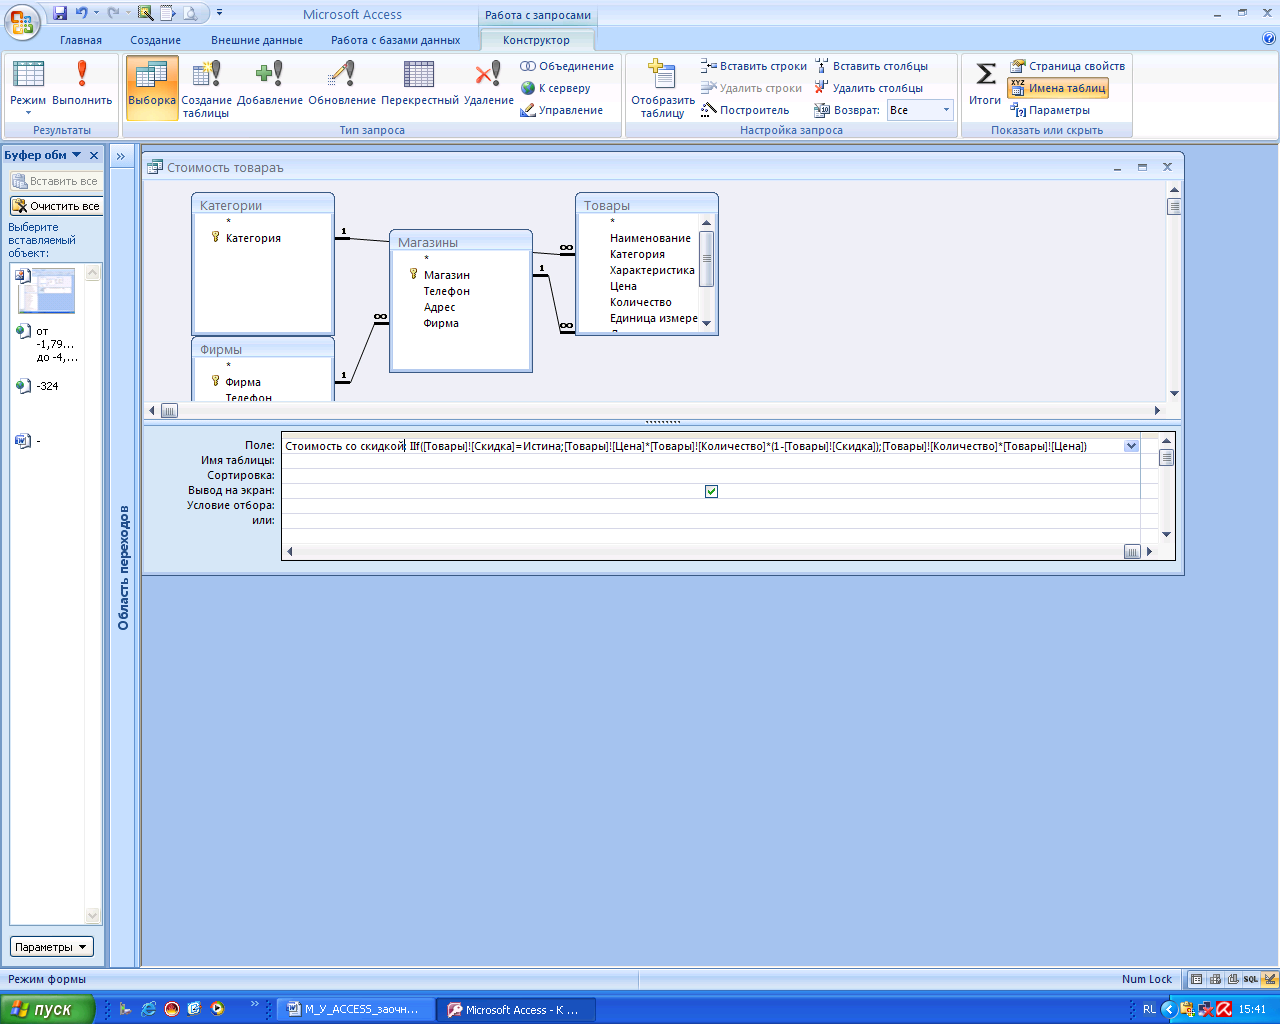Click Вставить столбцы

(871, 66)
